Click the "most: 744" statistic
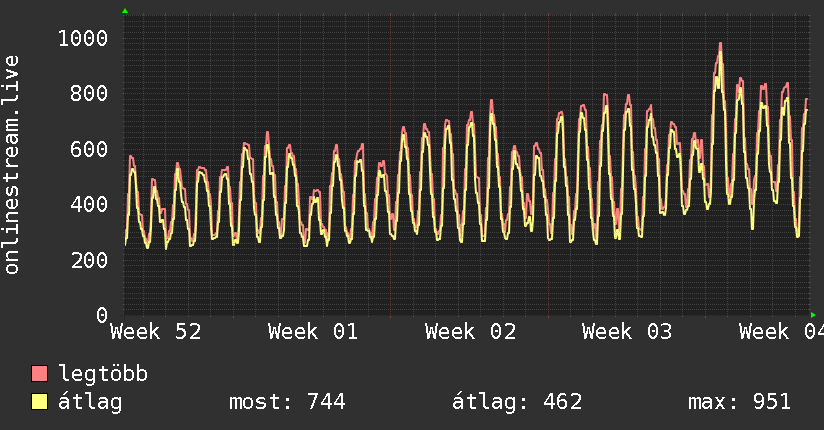The image size is (824, 430). [287, 402]
